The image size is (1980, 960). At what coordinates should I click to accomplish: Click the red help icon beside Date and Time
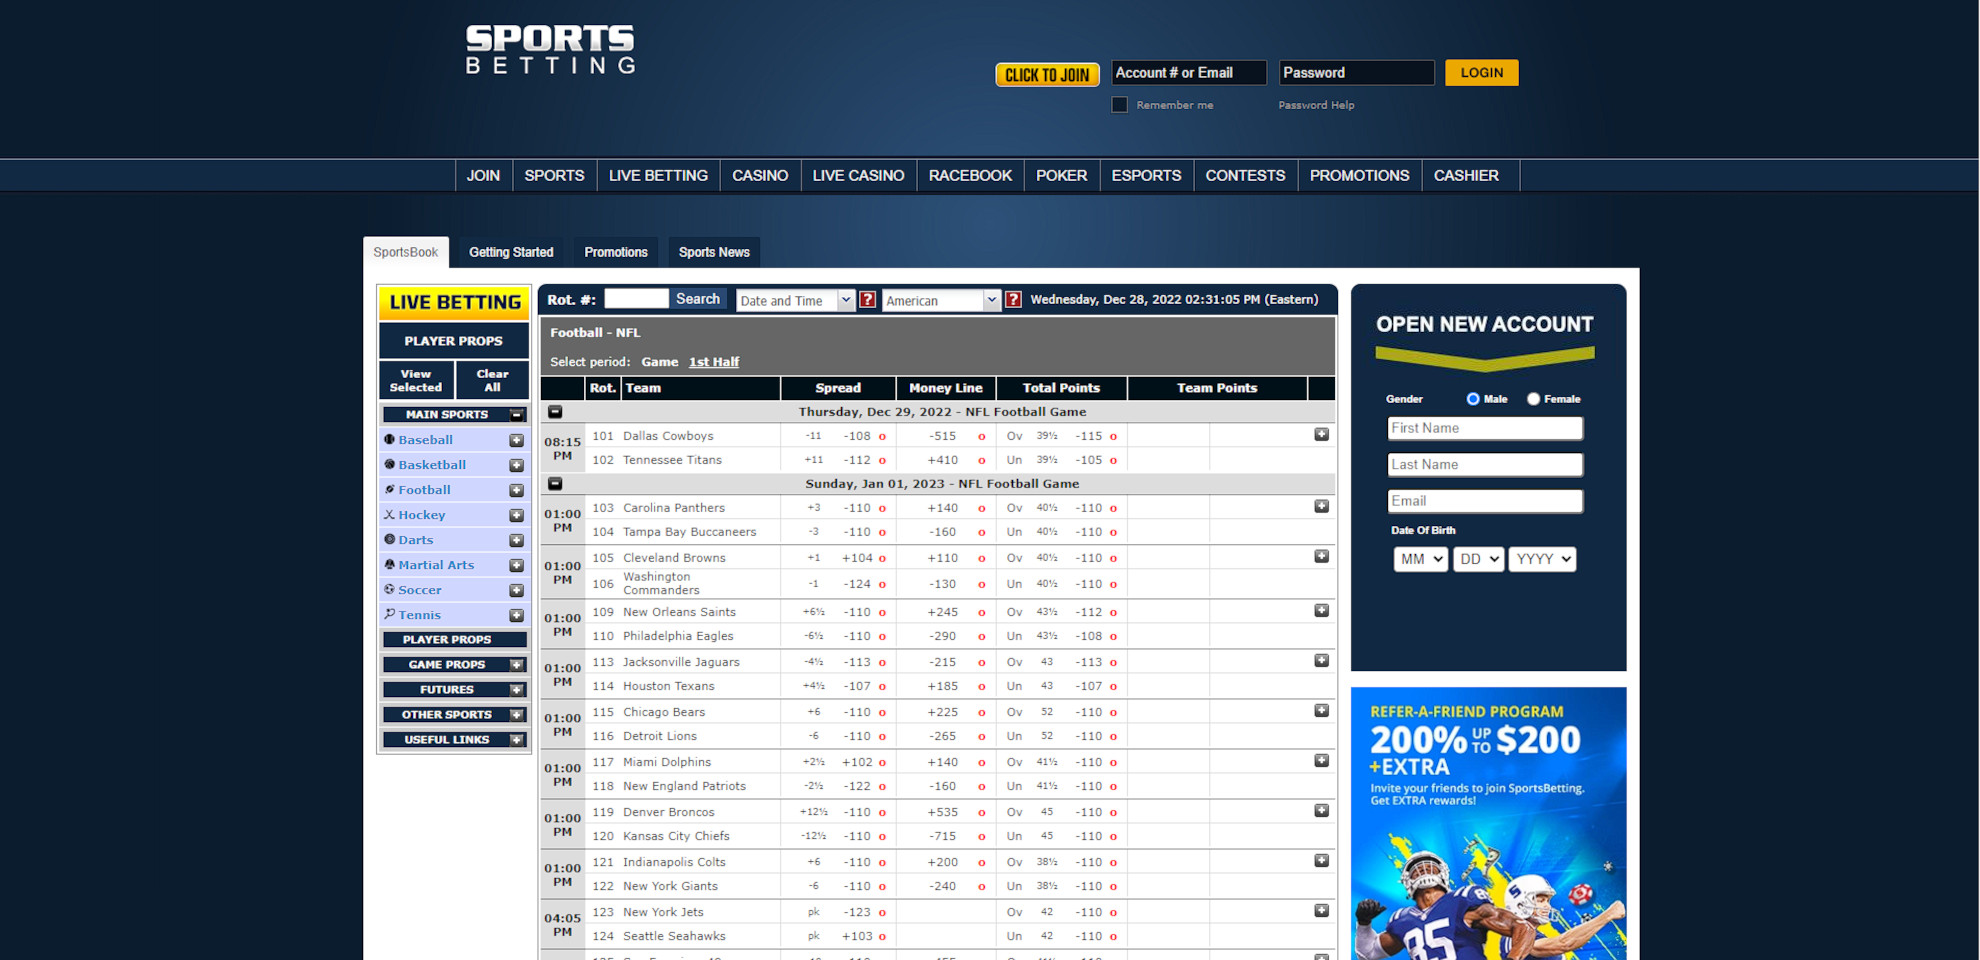[x=867, y=300]
